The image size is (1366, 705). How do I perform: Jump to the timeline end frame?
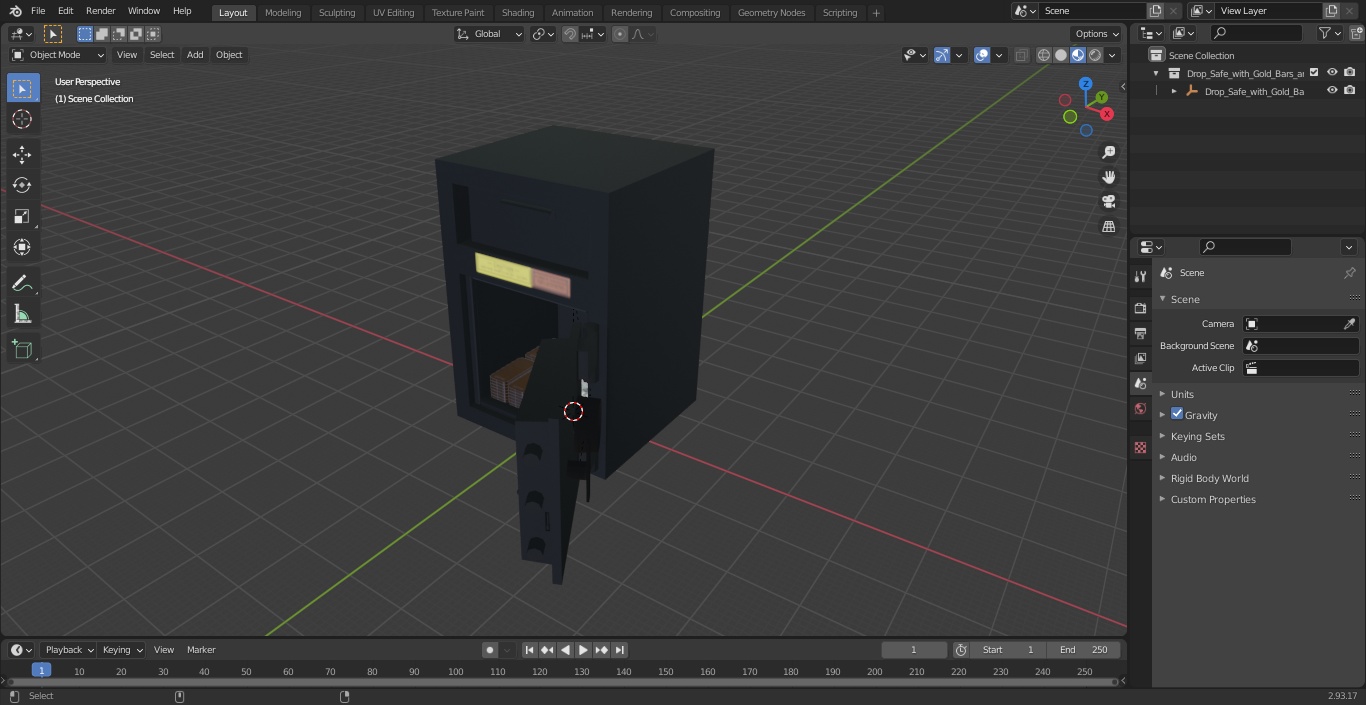click(x=620, y=650)
